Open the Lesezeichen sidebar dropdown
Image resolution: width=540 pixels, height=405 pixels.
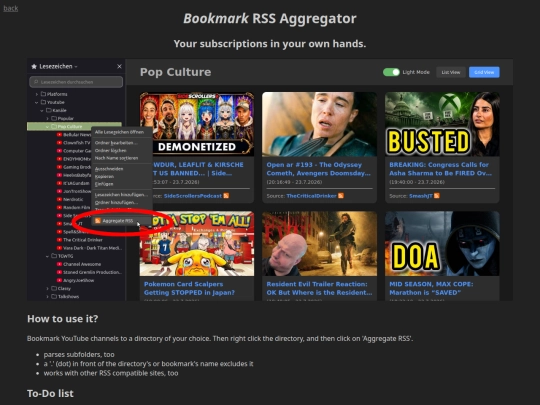click(x=76, y=66)
